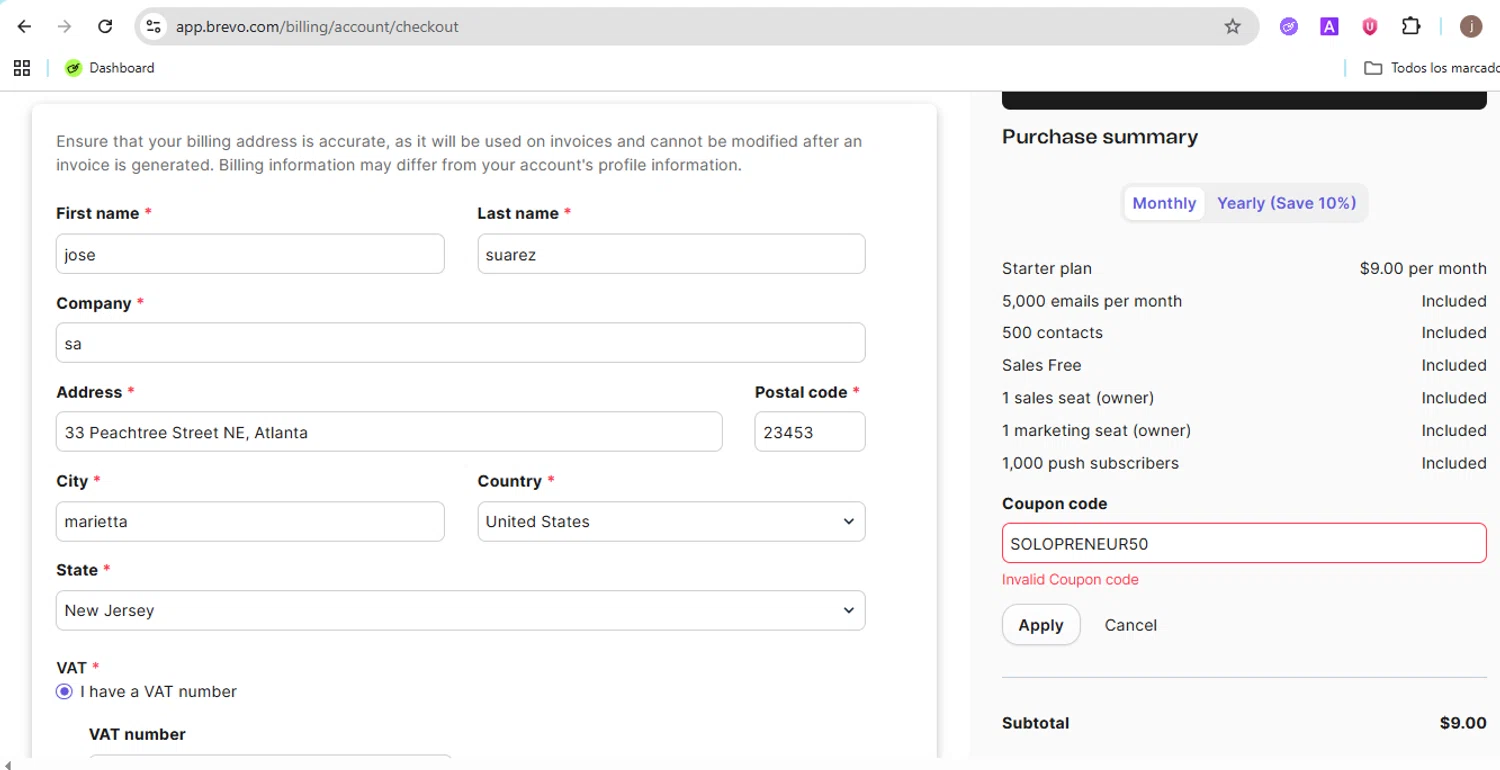Click the 'State' field label

tap(77, 570)
